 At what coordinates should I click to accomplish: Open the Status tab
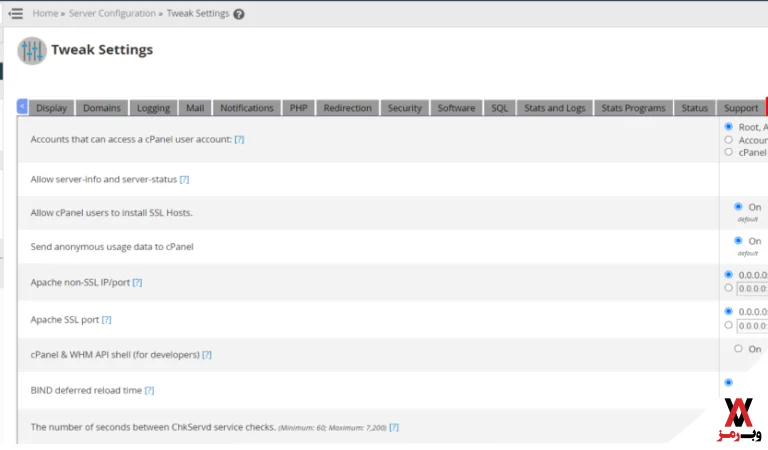click(x=695, y=108)
